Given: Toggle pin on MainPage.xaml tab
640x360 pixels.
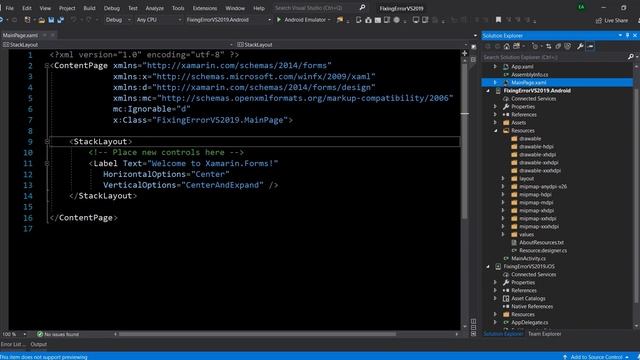Looking at the screenshot, I should [x=45, y=35].
